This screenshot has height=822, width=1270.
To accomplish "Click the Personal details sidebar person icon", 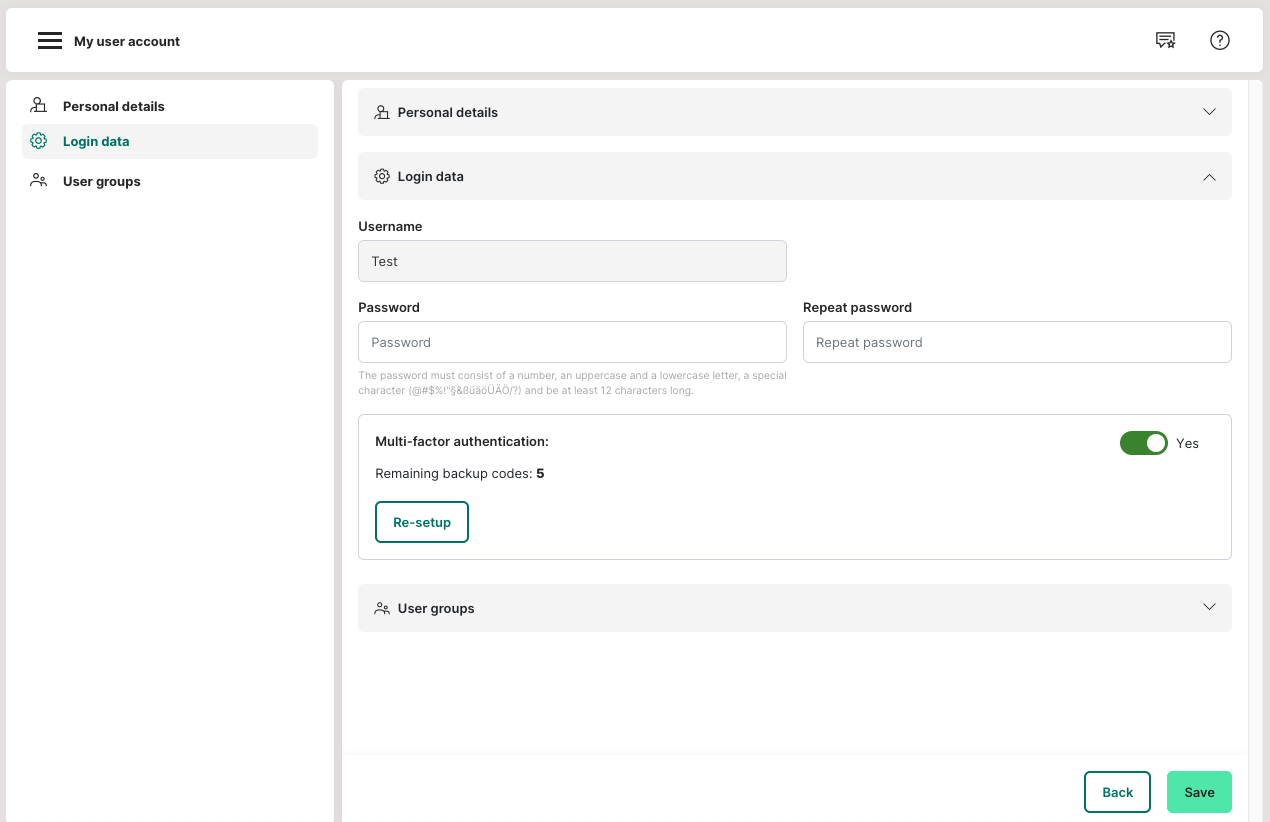I will [39, 106].
